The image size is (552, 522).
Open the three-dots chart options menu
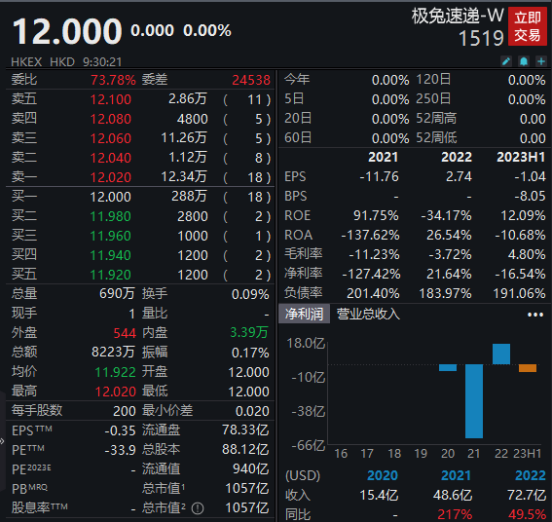(x=535, y=314)
